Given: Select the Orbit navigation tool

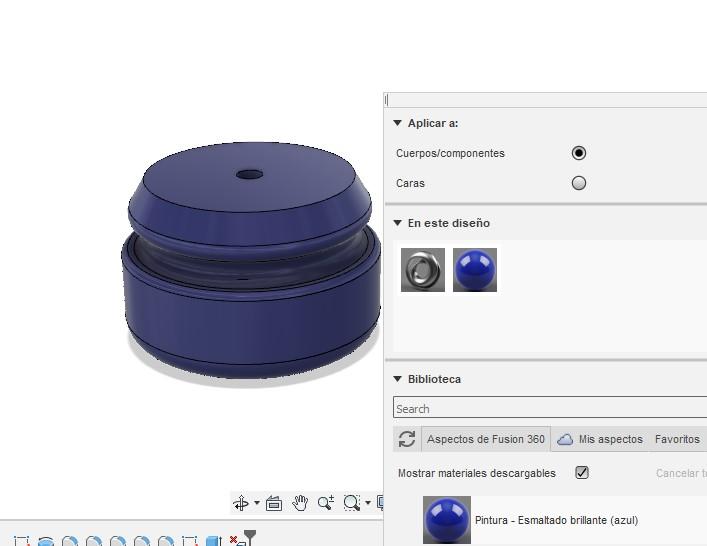Looking at the screenshot, I should pyautogui.click(x=241, y=503).
